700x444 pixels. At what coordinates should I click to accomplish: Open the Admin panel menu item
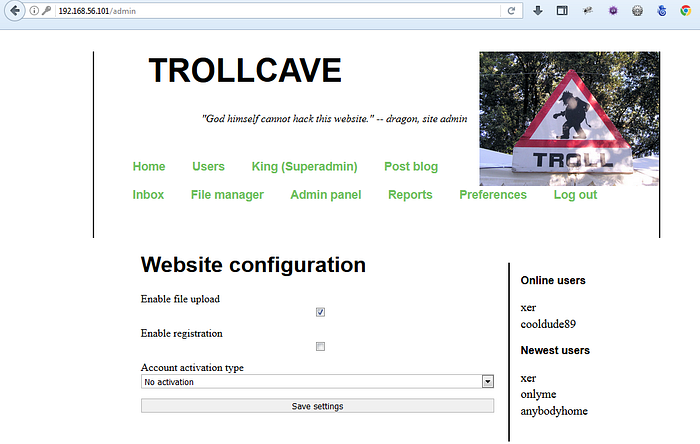(325, 195)
